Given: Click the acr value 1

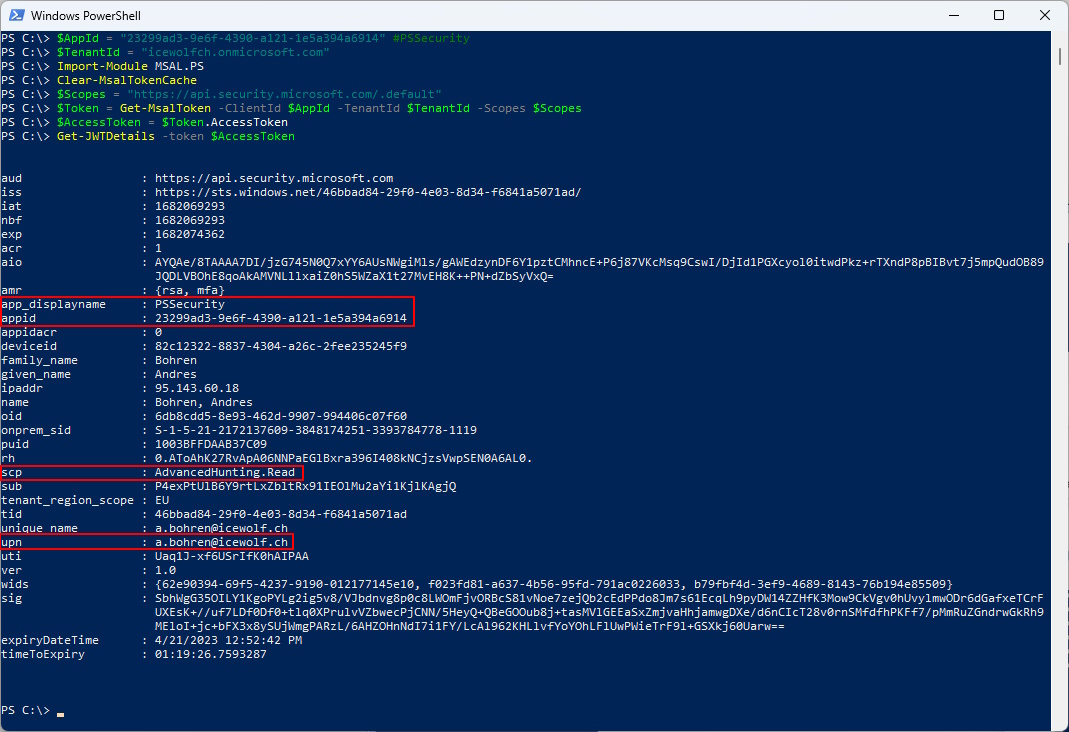Looking at the screenshot, I should click(x=158, y=248).
